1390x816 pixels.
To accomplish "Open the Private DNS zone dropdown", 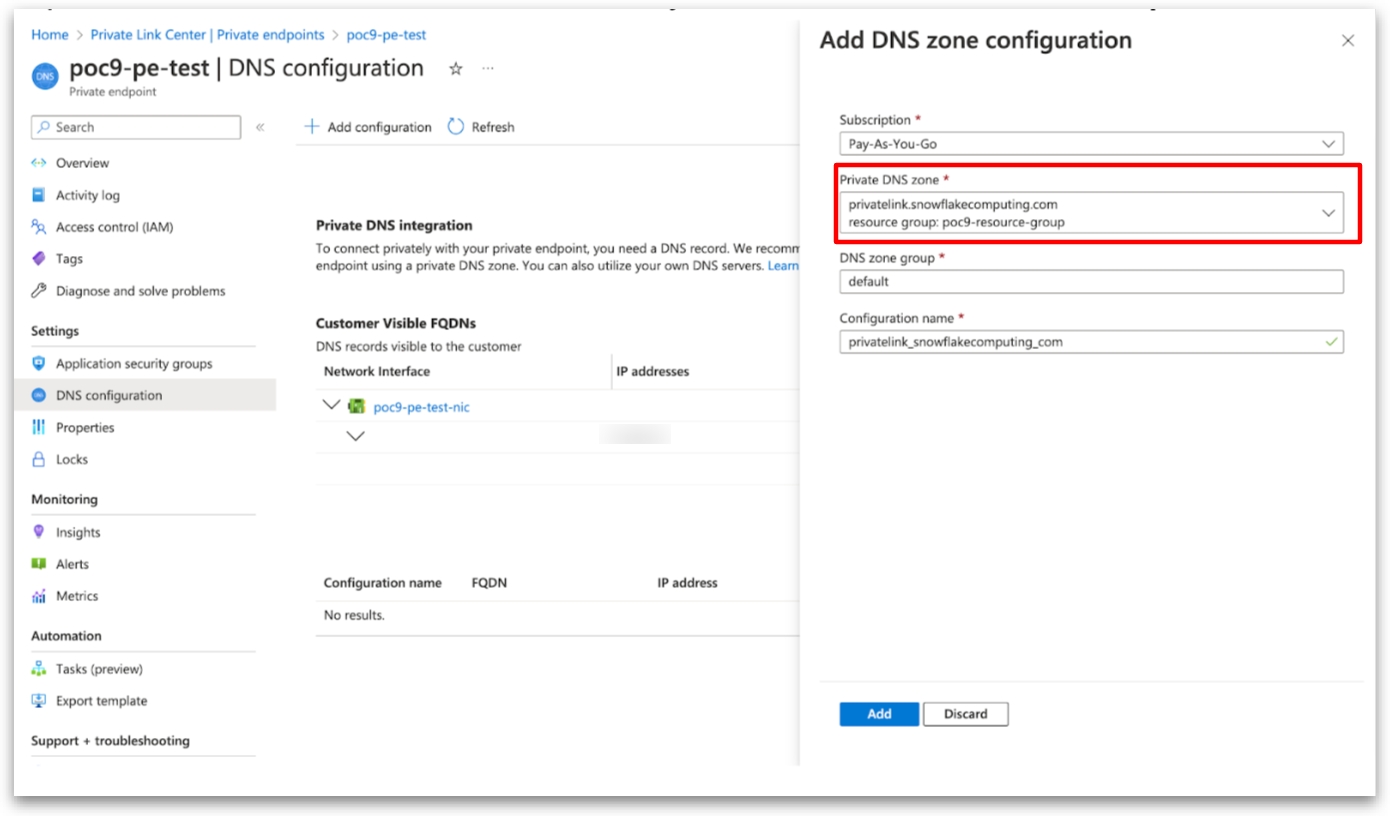I will click(x=1328, y=213).
